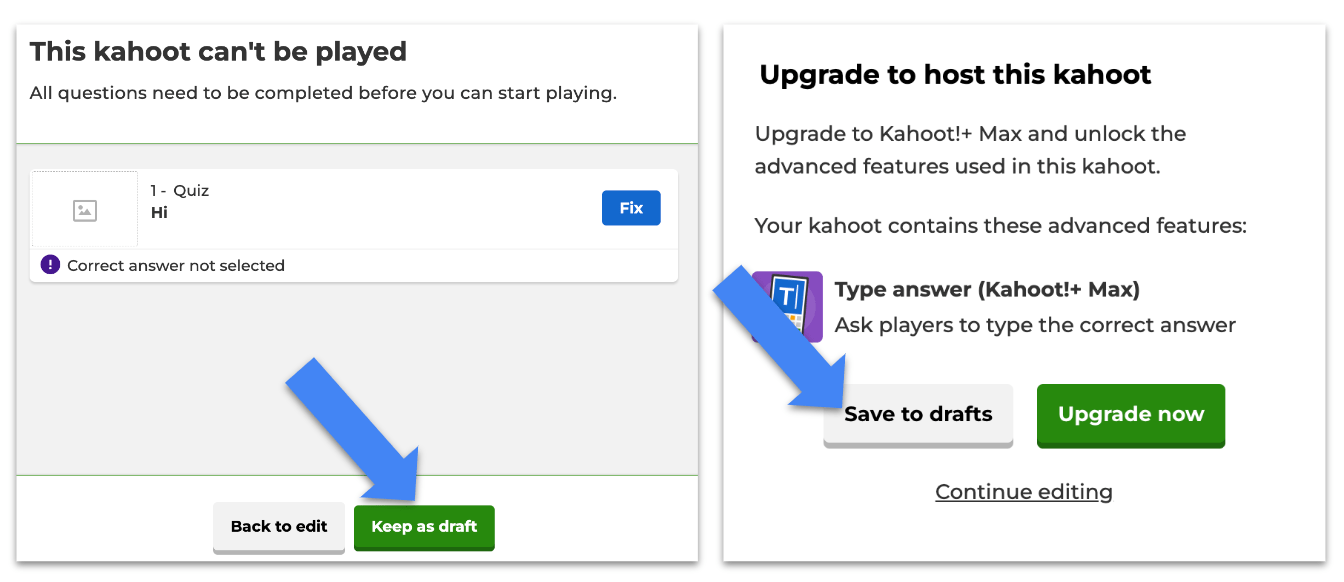
Task: Click the 'This kahoot can't be played' heading
Action: [218, 51]
